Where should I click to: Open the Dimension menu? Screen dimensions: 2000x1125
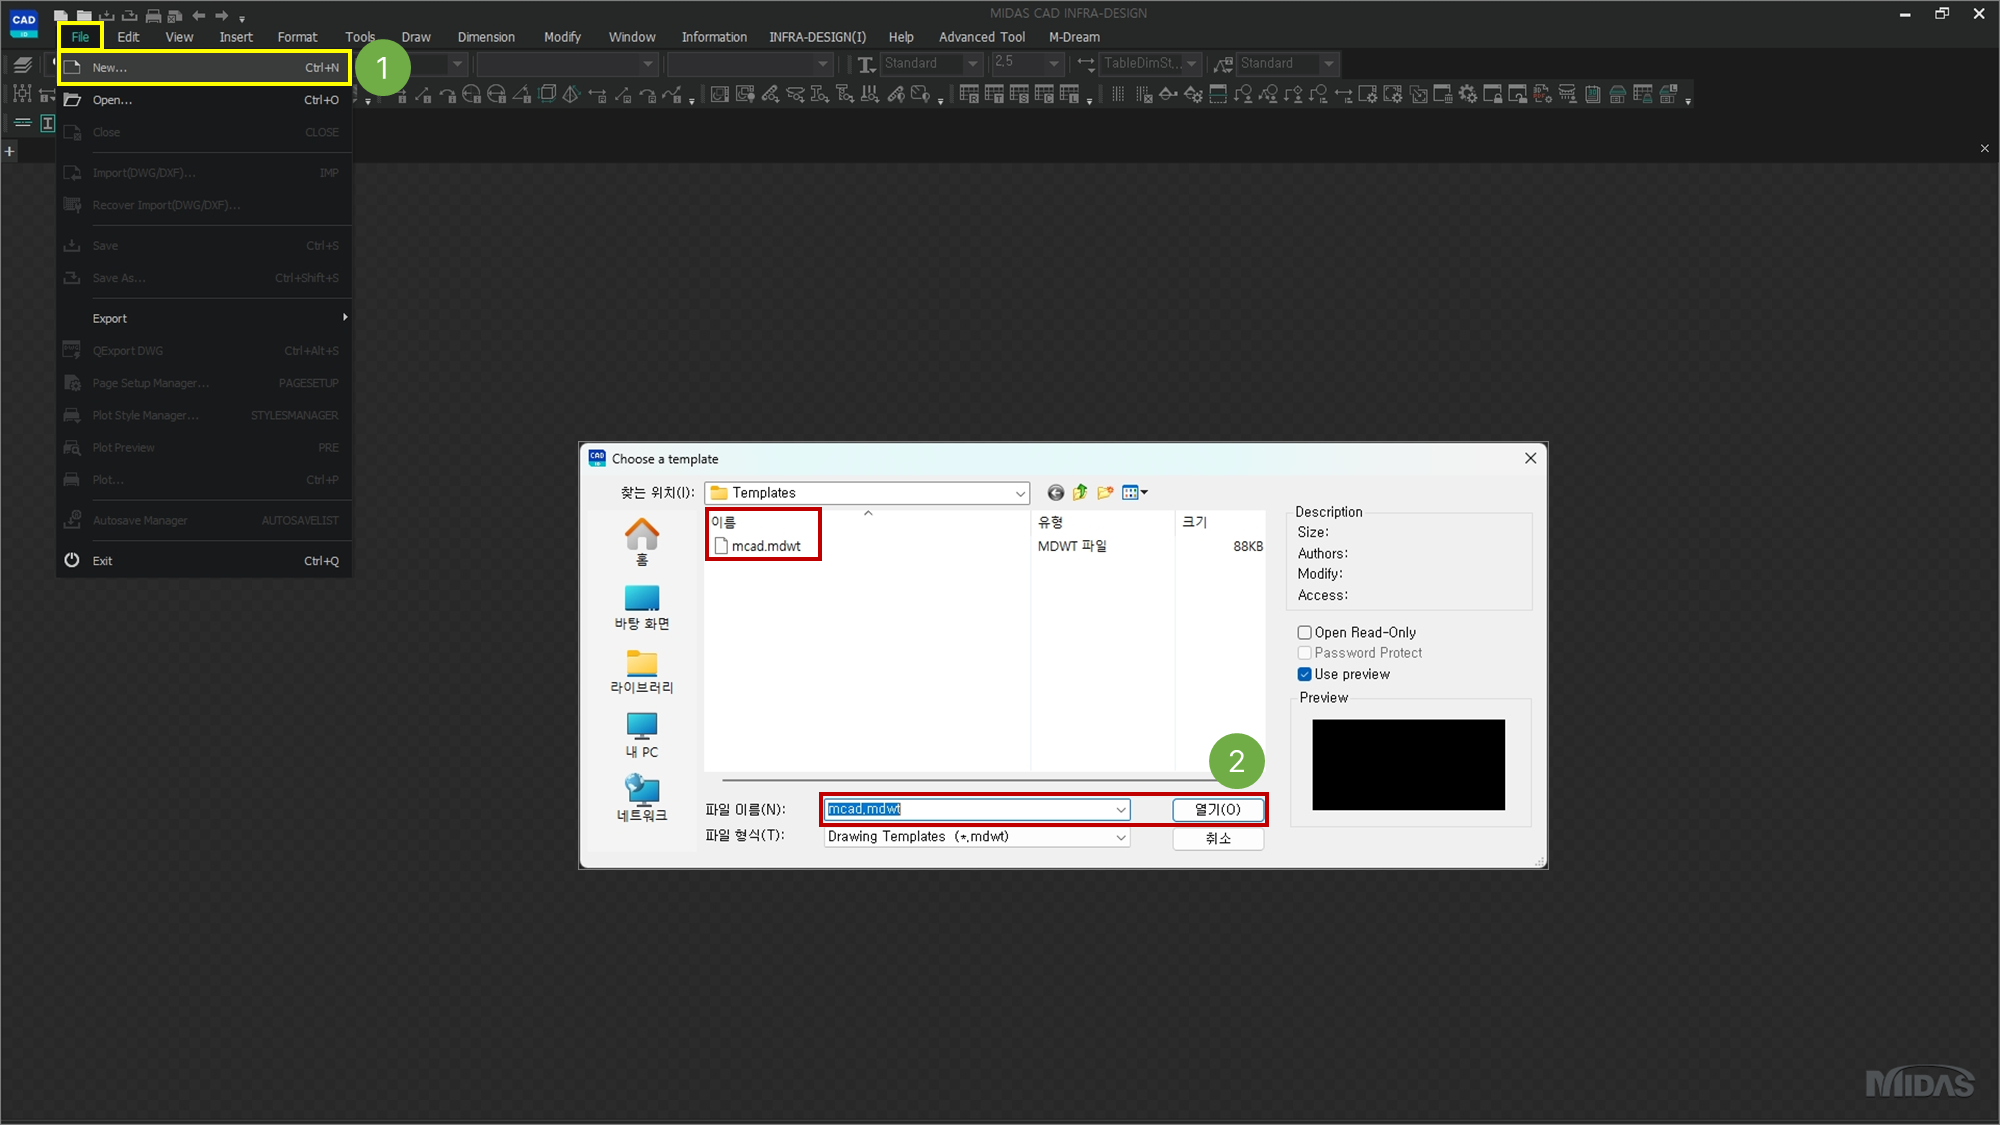coord(486,37)
